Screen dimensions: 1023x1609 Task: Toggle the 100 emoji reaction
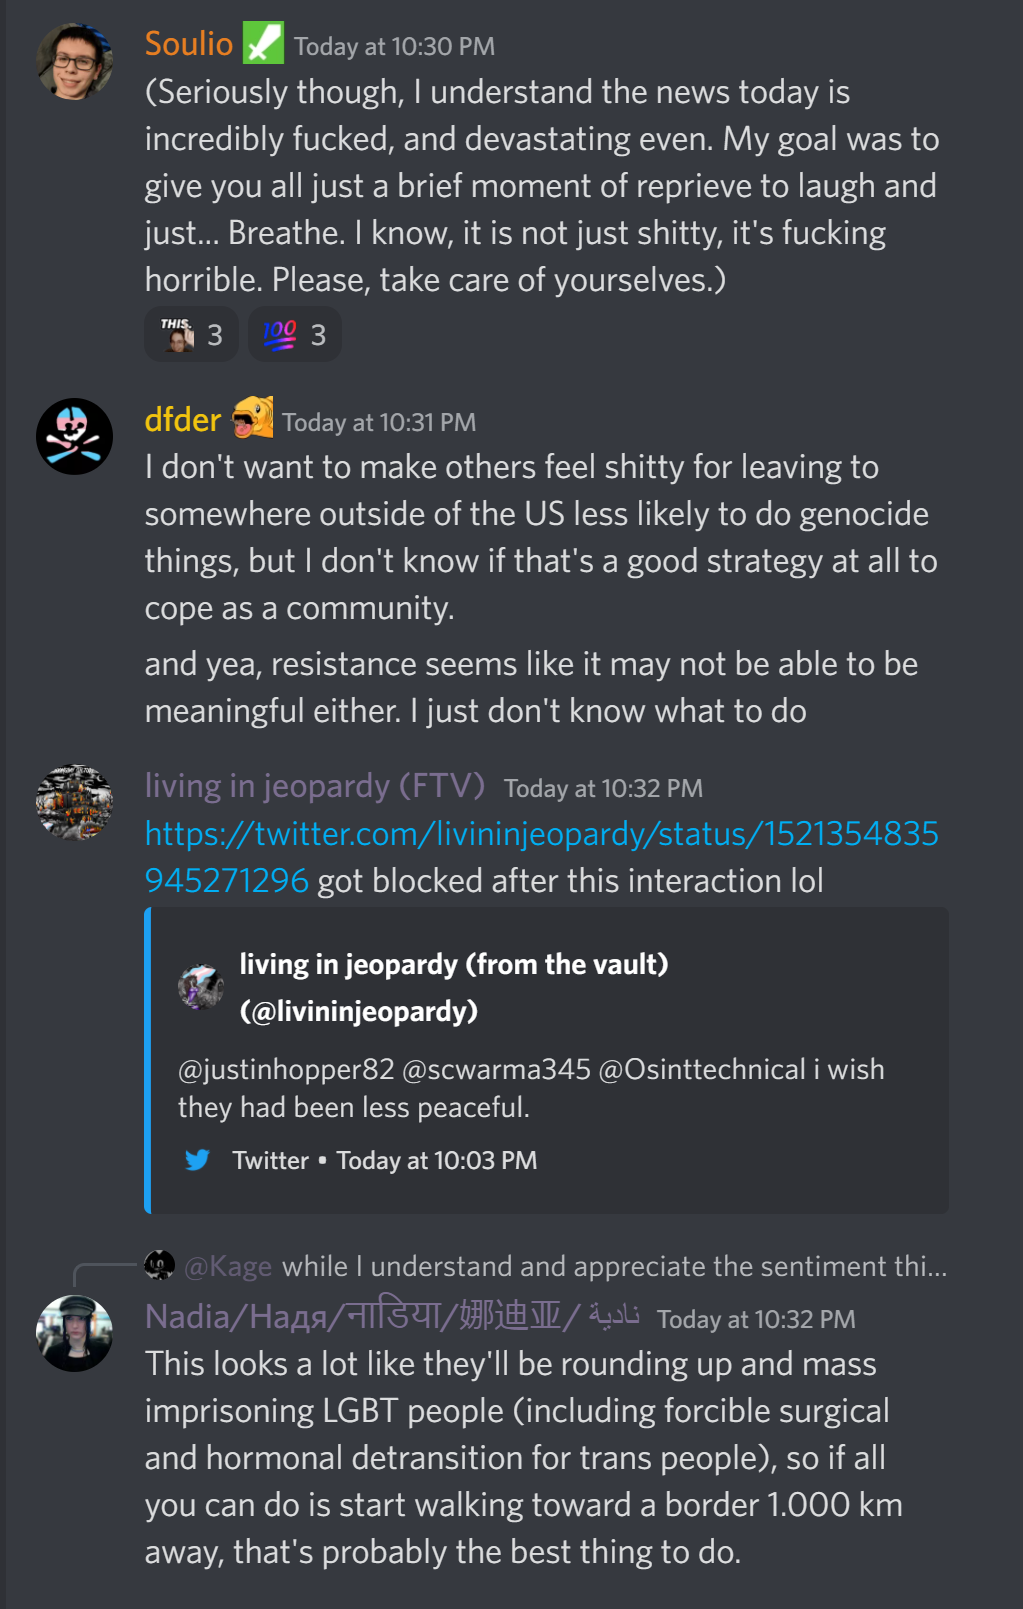click(x=295, y=335)
